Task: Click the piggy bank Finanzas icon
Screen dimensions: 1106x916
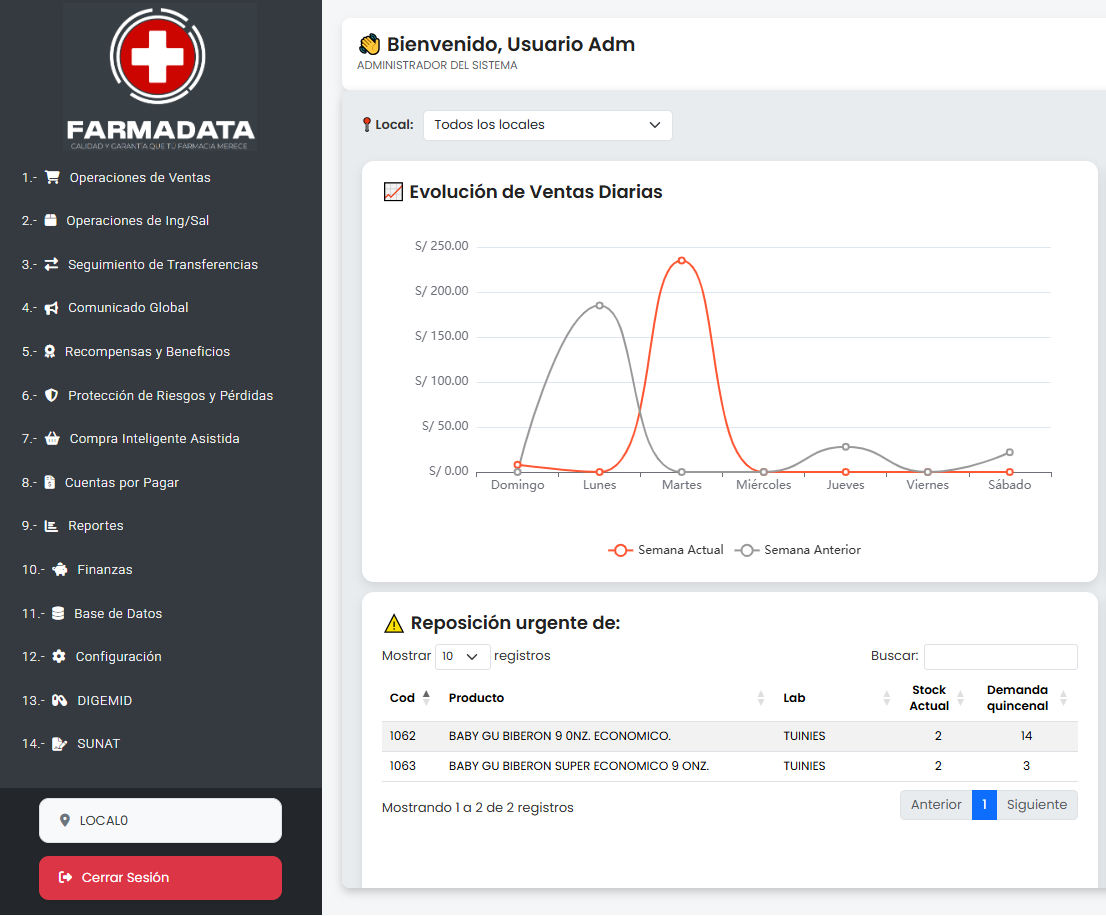Action: point(60,570)
